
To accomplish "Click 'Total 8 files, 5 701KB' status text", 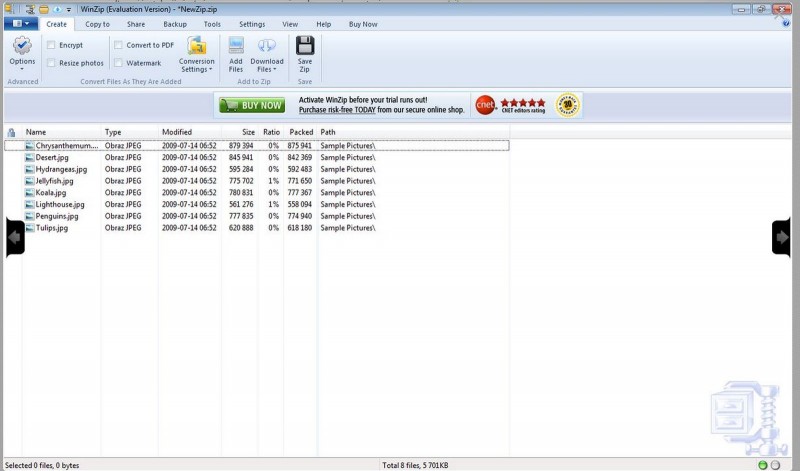I will click(415, 465).
